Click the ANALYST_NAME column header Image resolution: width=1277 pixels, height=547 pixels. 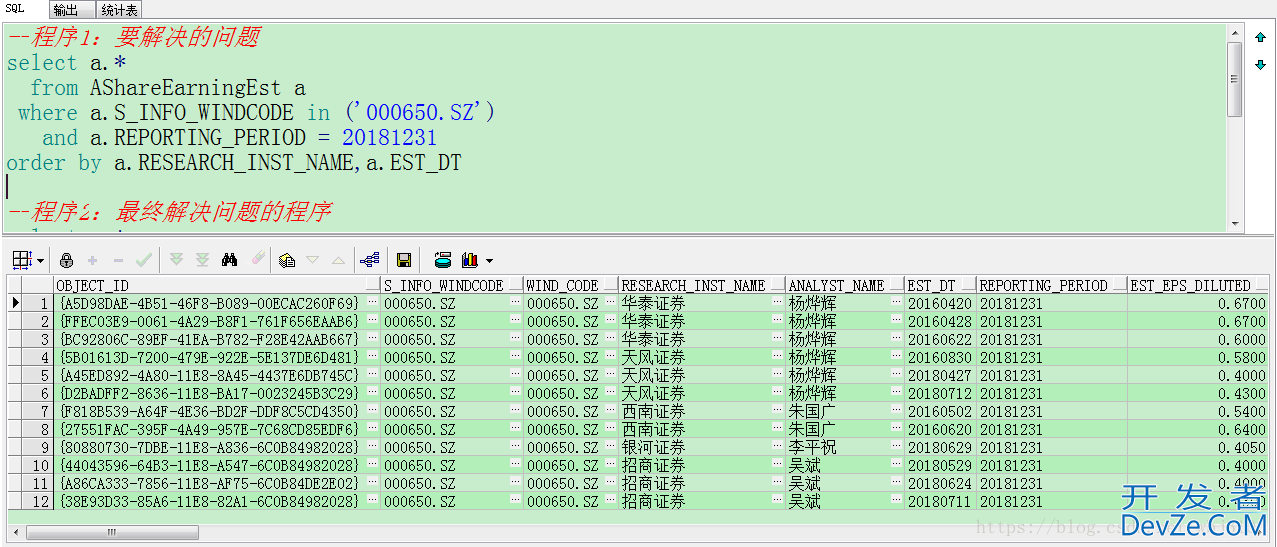pos(845,285)
